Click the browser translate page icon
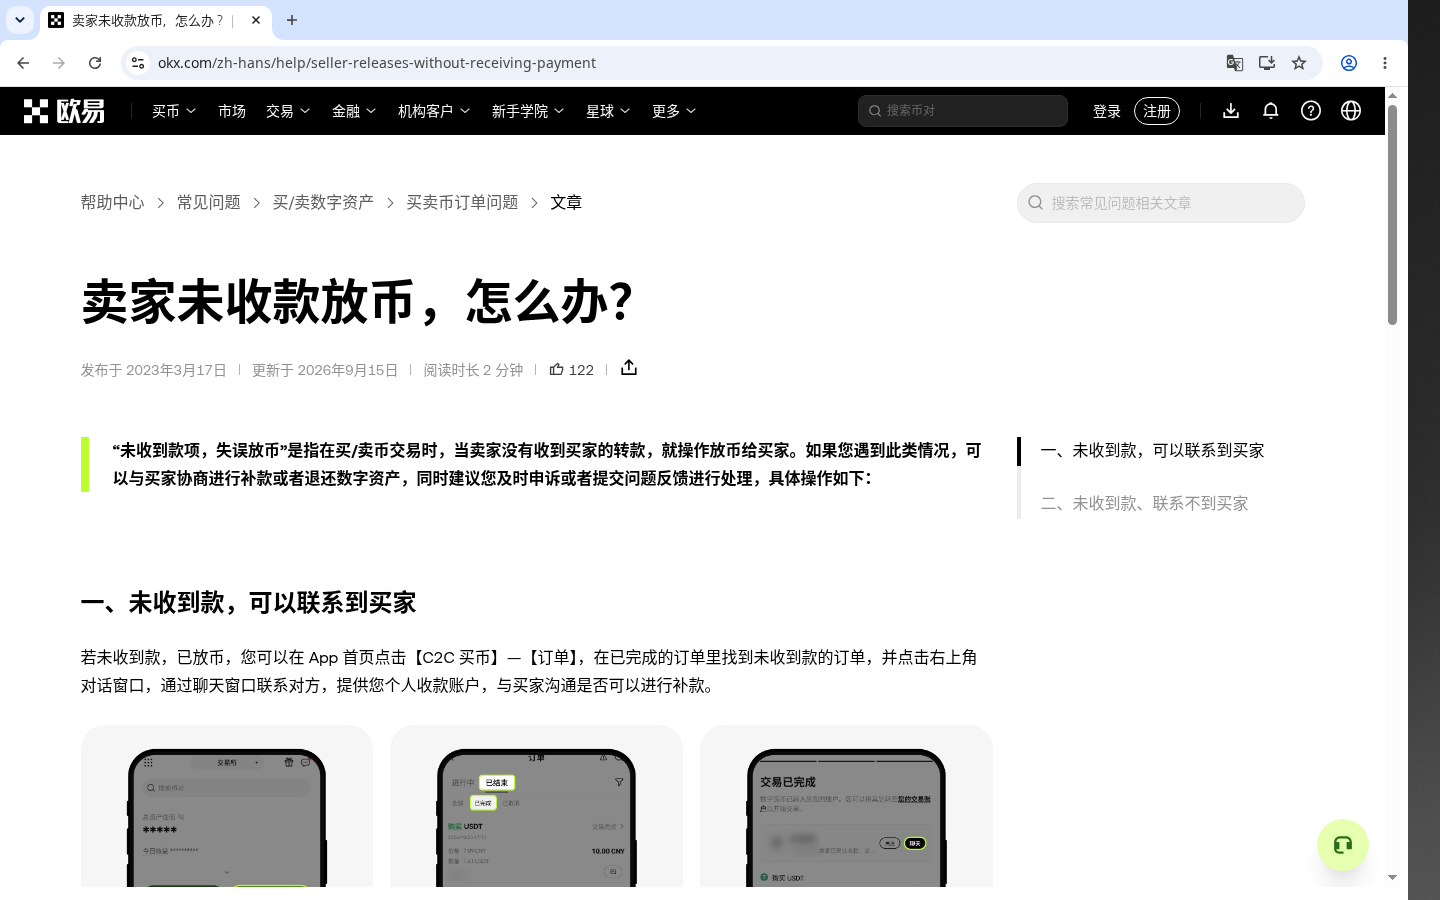The image size is (1440, 900). click(1235, 63)
